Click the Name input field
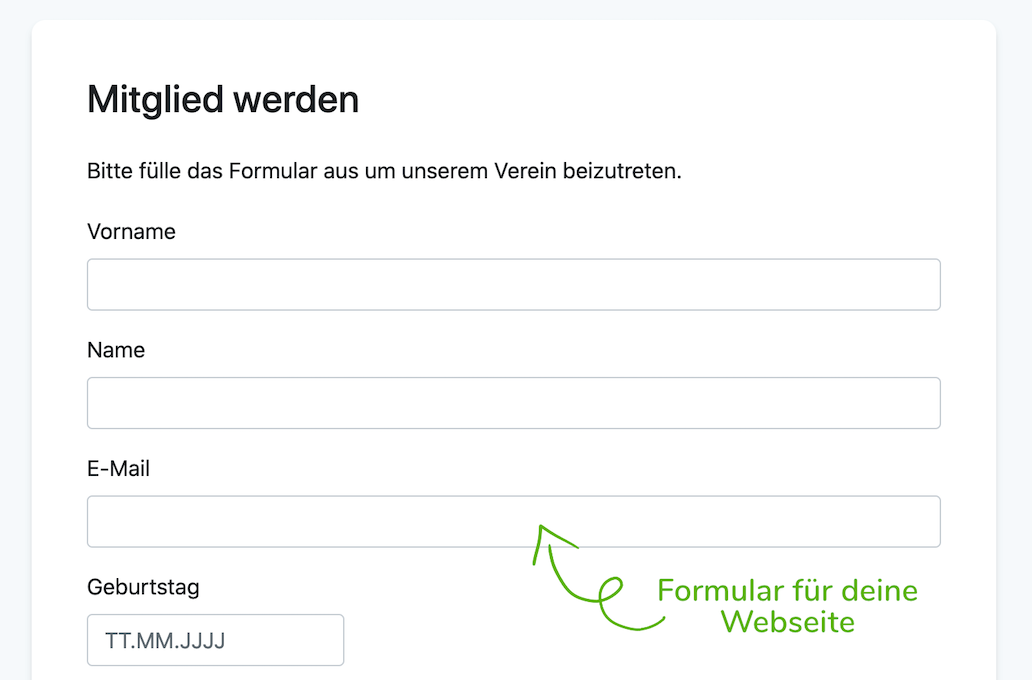 coord(513,403)
